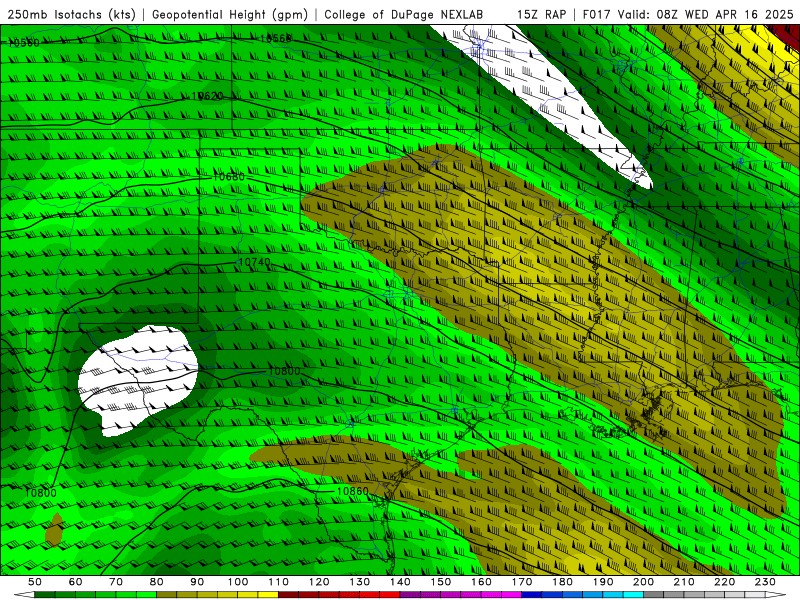Select the "15Z RAP" model run label
The height and width of the screenshot is (600, 800).
(541, 14)
